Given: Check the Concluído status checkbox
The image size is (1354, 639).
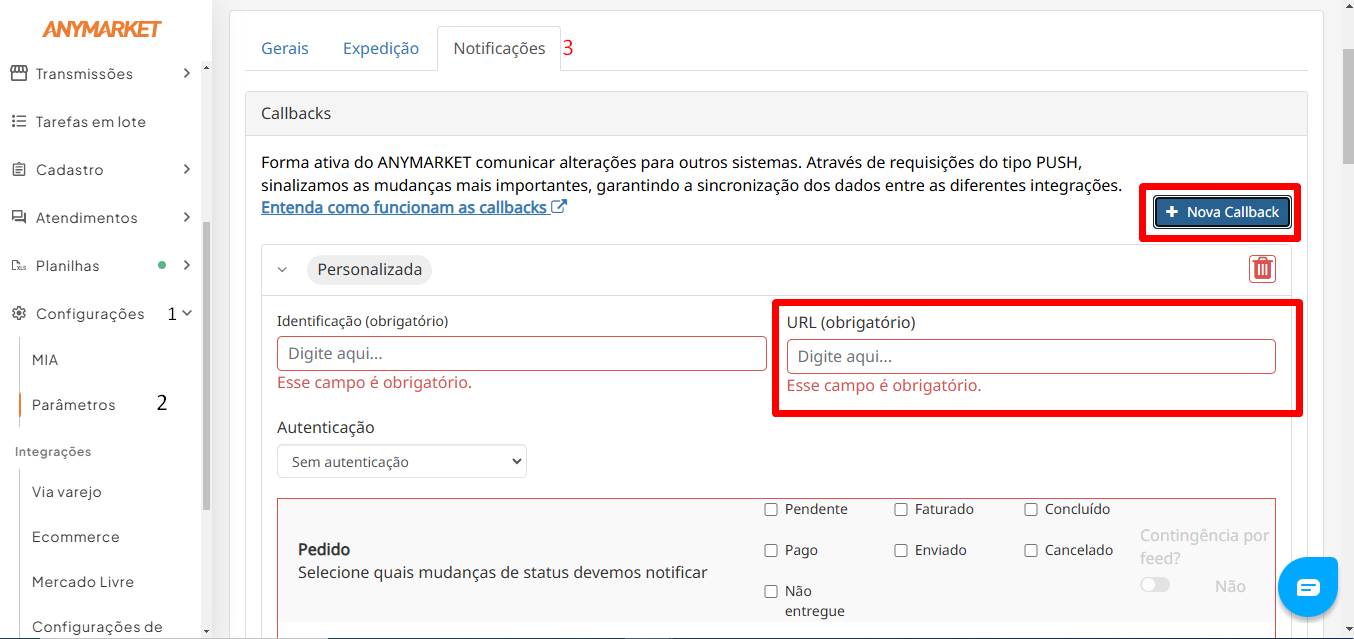Looking at the screenshot, I should pos(1031,509).
